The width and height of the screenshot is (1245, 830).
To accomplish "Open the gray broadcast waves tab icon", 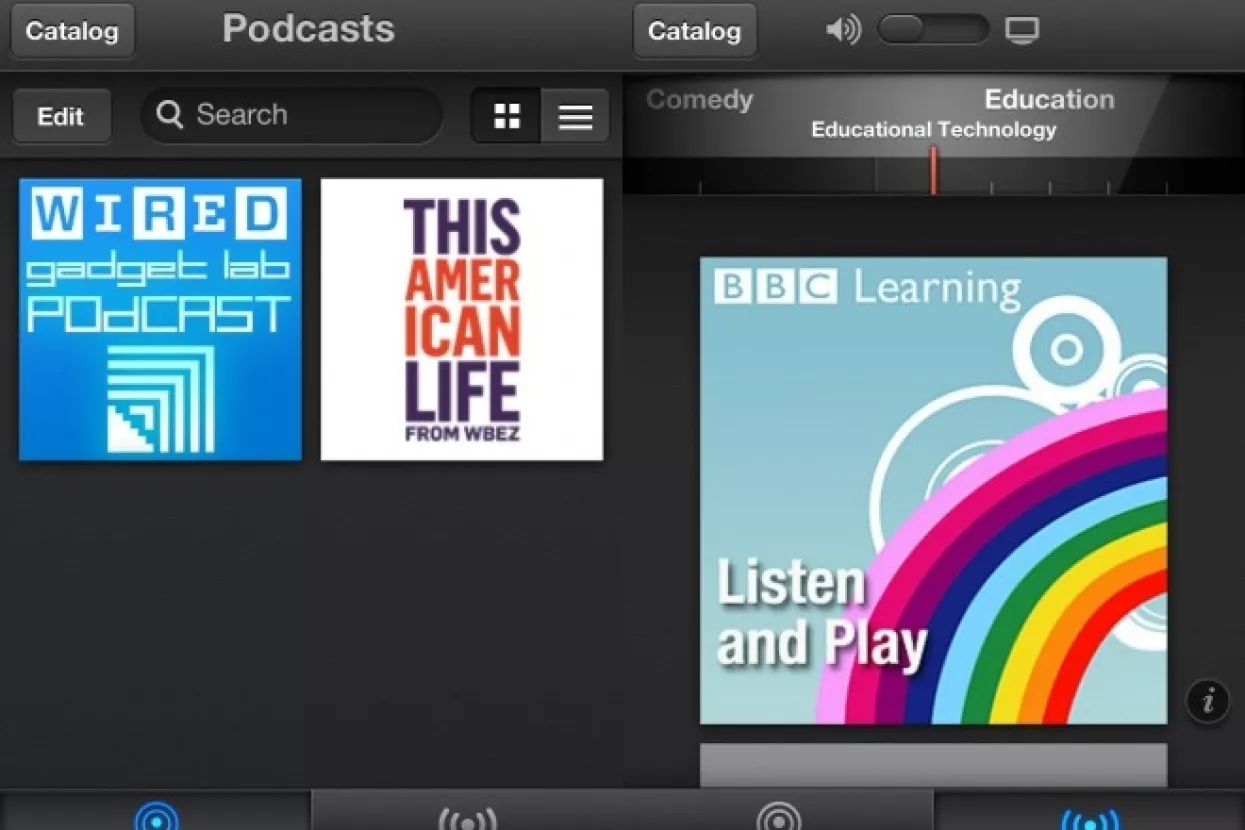I will (467, 818).
